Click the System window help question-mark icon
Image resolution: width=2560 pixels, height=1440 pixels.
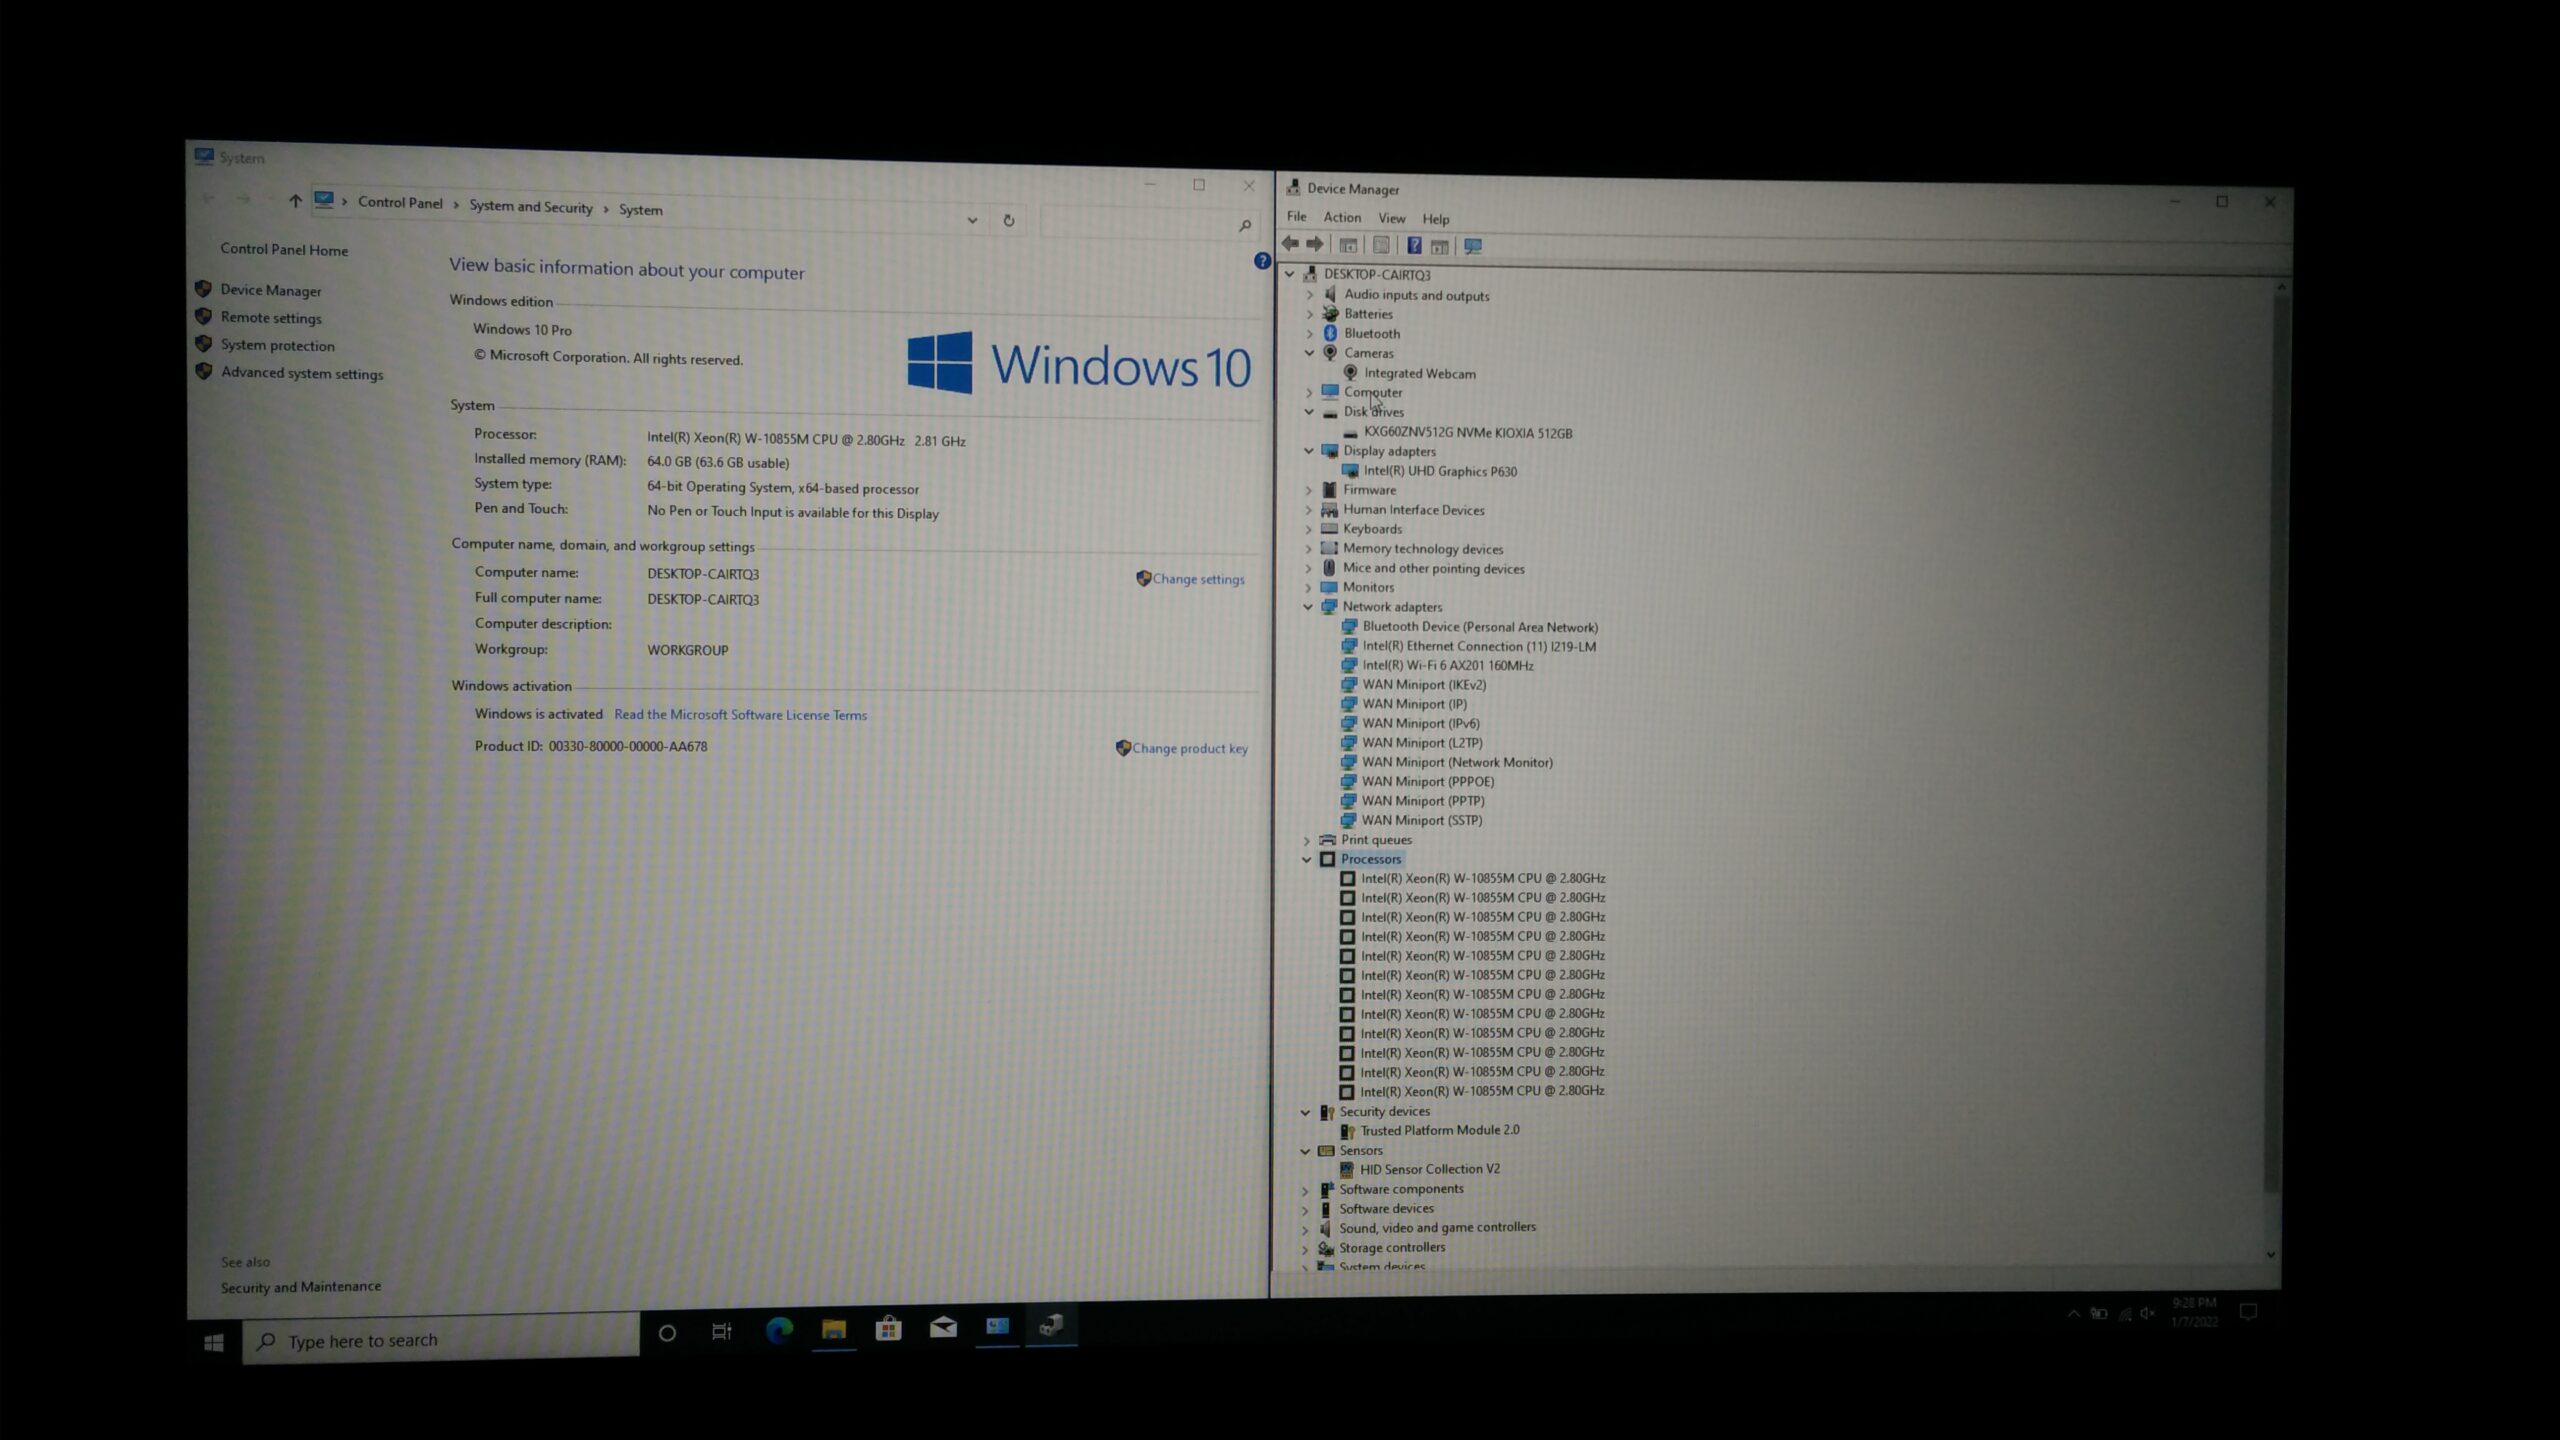[x=1262, y=261]
